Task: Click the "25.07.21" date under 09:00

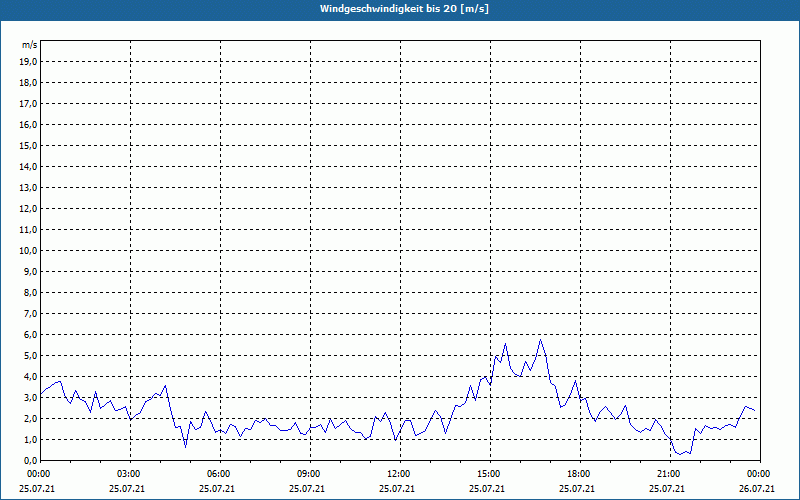Action: 307,489
